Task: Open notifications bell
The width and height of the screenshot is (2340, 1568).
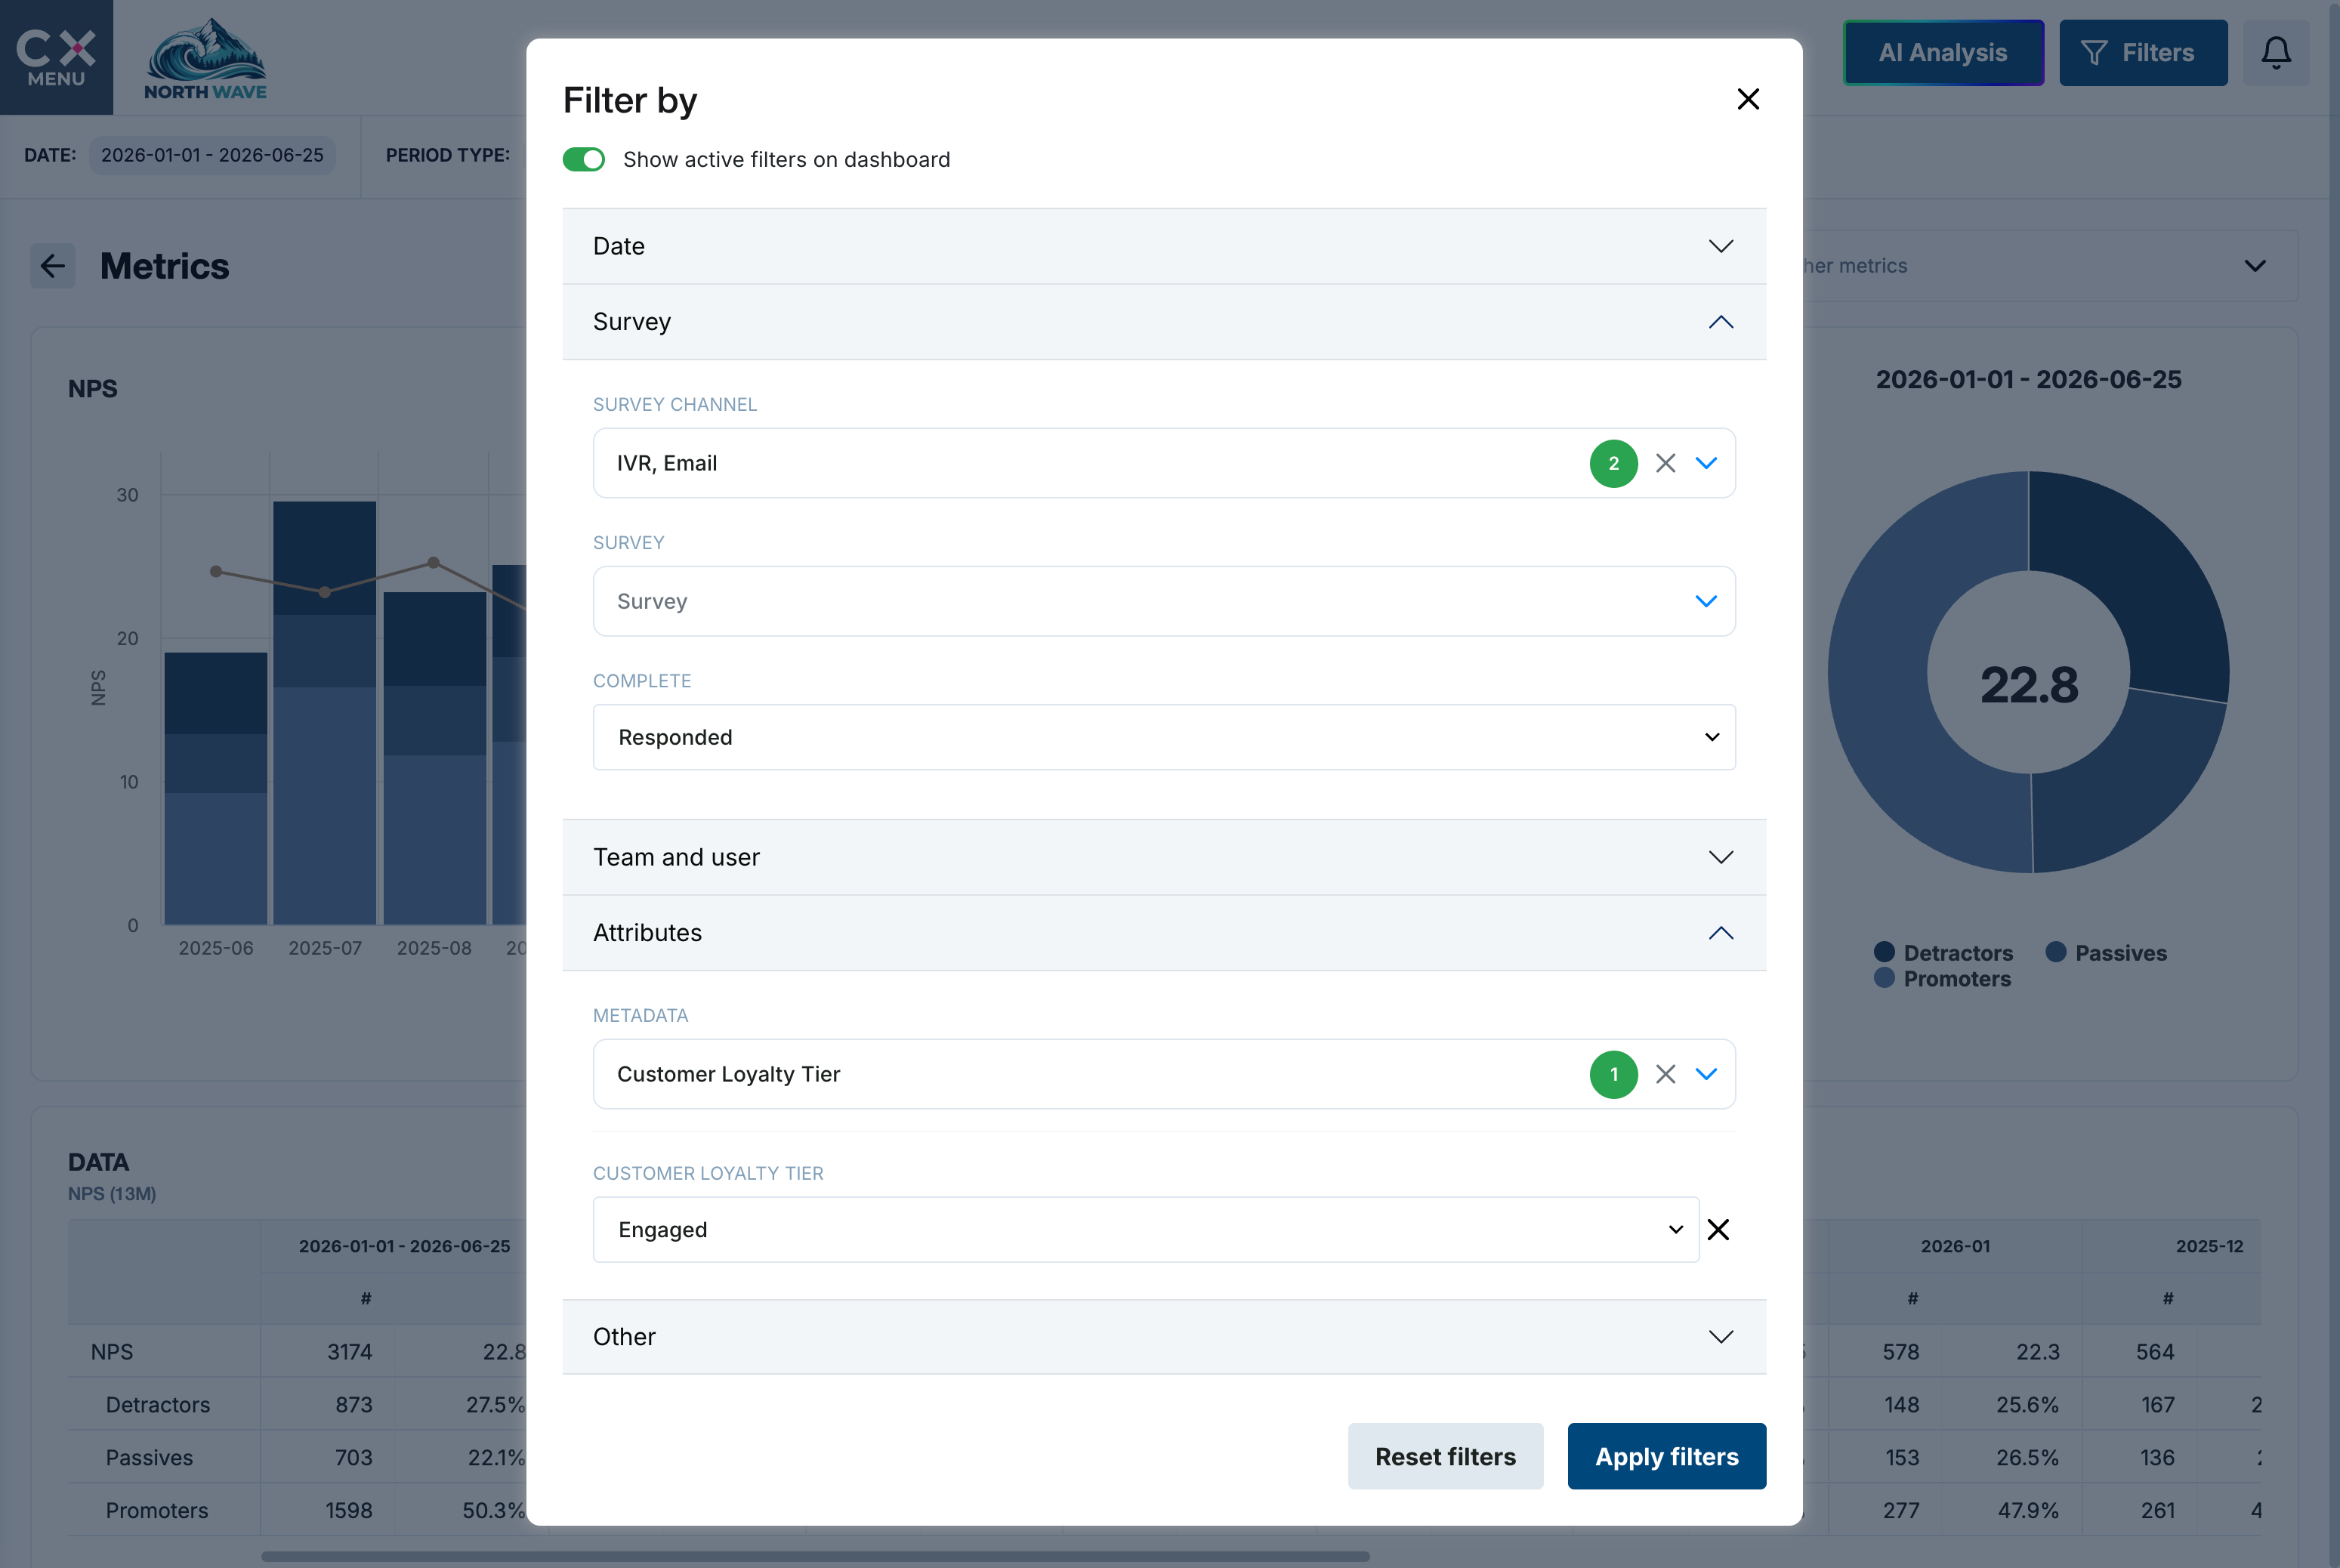Action: click(x=2276, y=53)
